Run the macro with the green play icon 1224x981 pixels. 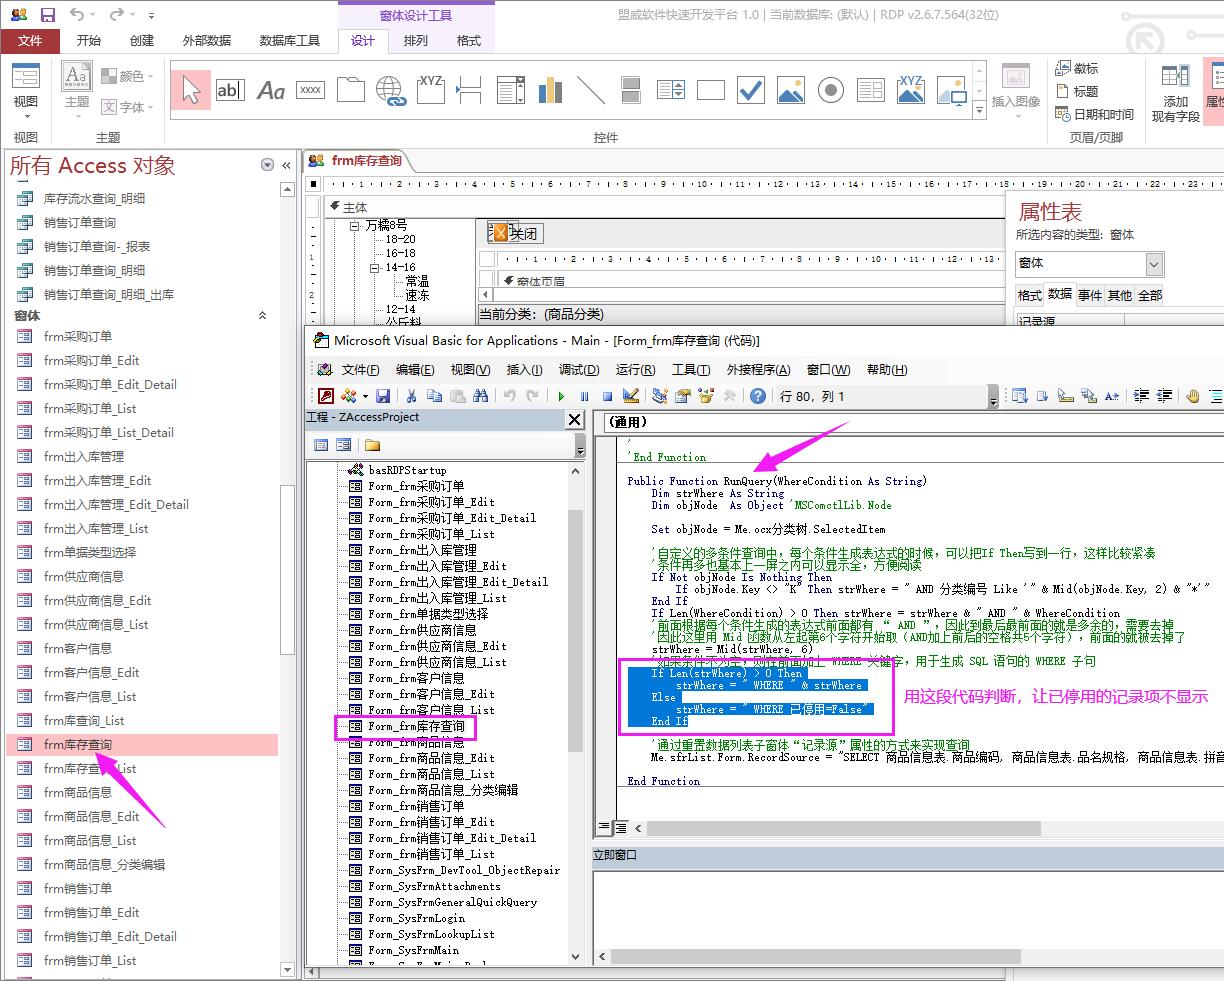pos(562,396)
